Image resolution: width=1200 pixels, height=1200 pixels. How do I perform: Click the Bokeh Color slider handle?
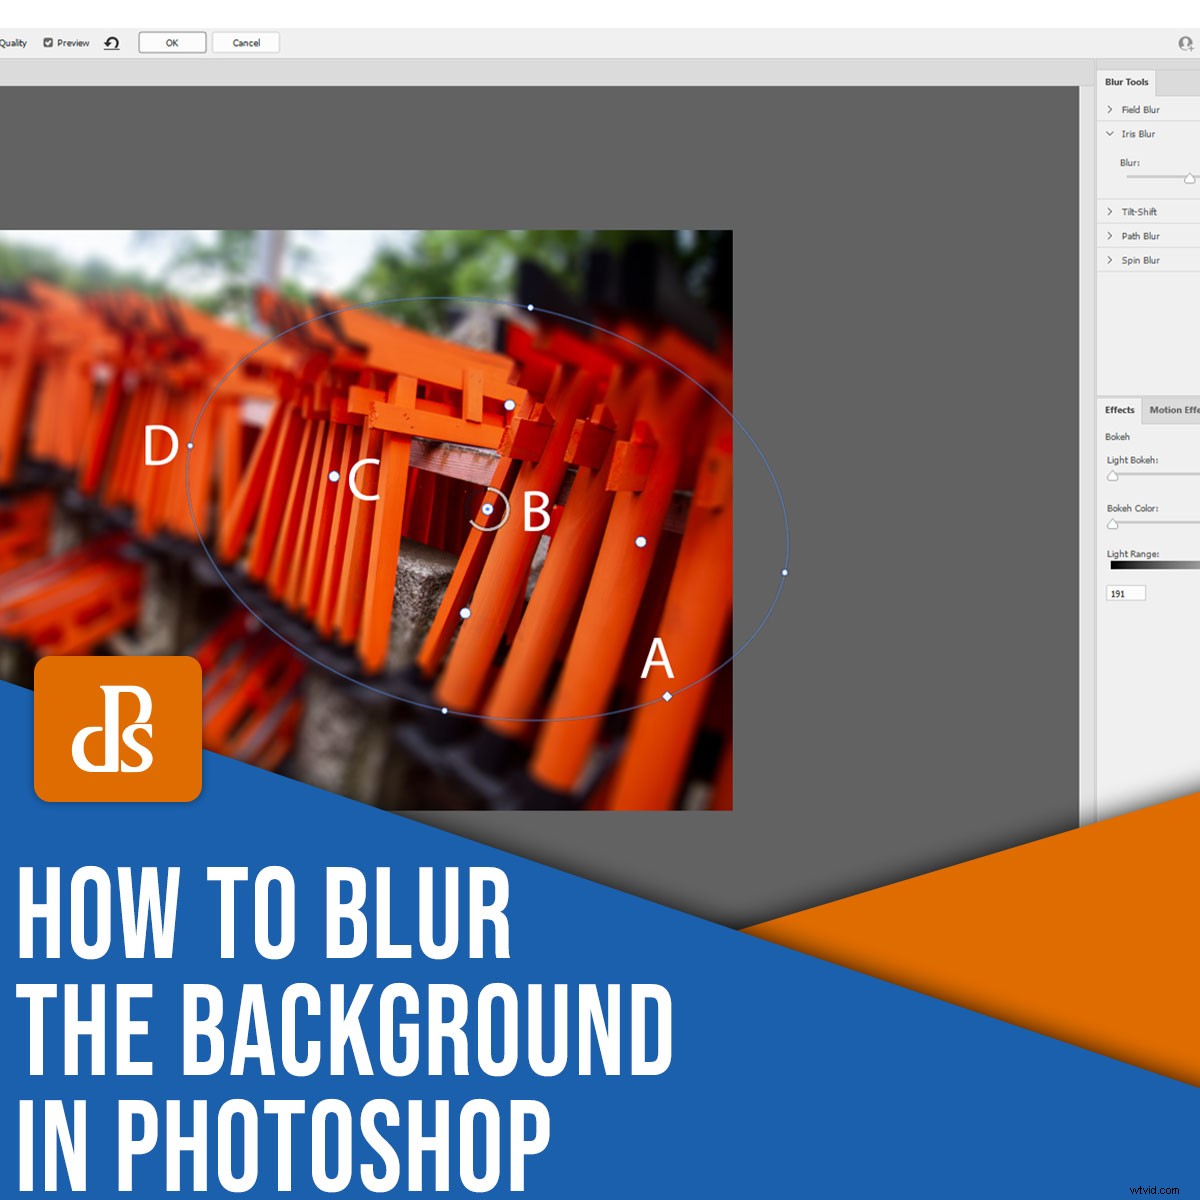pyautogui.click(x=1111, y=524)
